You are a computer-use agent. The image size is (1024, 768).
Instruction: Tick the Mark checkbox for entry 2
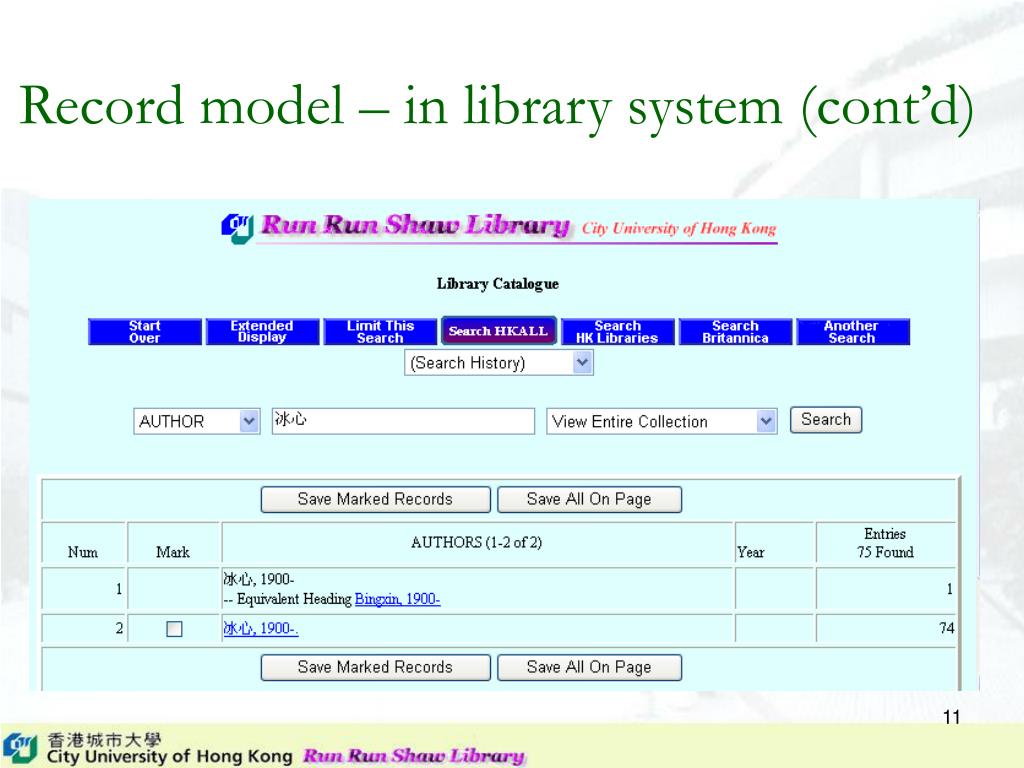(174, 629)
